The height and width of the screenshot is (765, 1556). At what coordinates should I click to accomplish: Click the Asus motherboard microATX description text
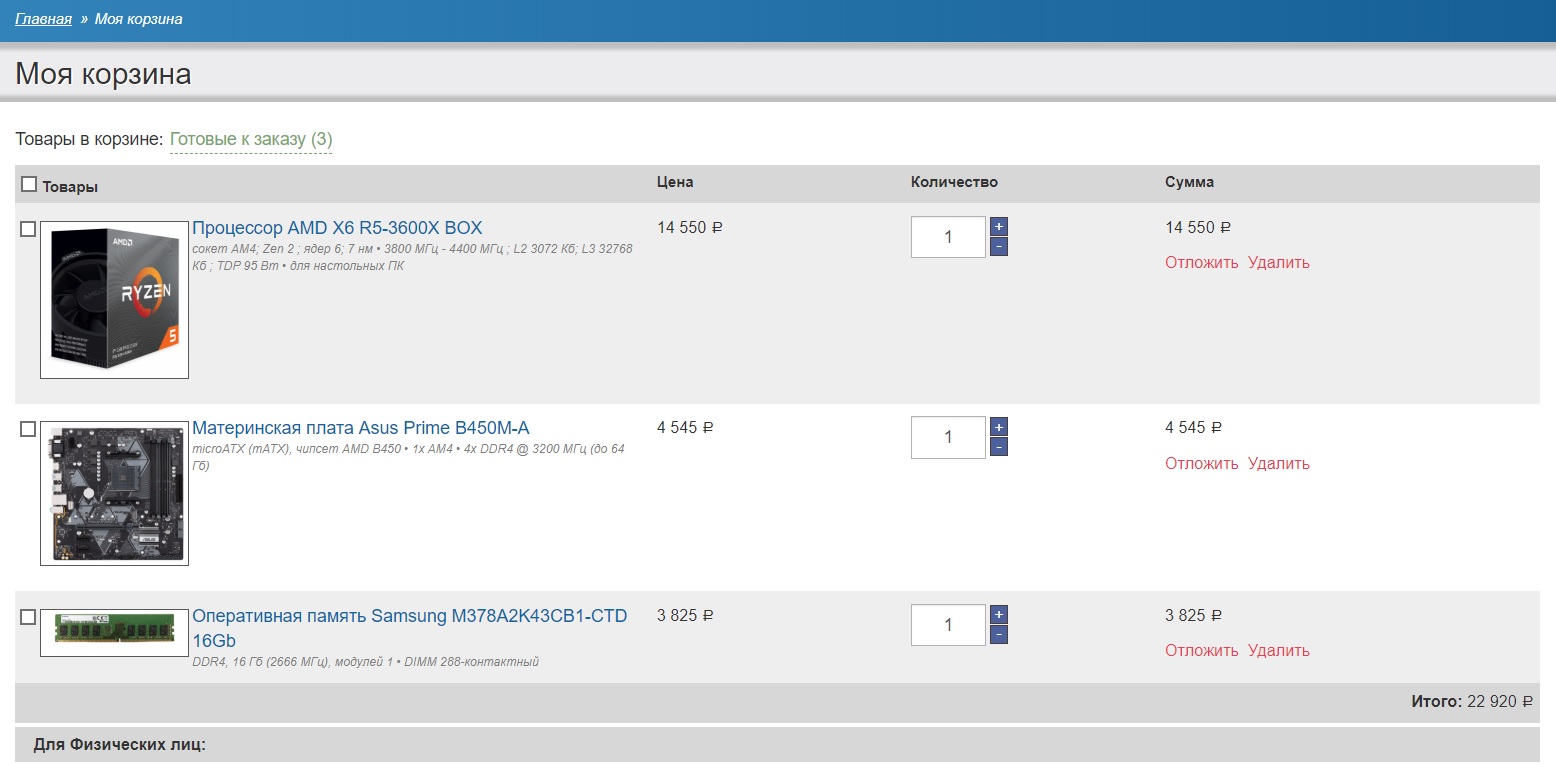pyautogui.click(x=408, y=457)
